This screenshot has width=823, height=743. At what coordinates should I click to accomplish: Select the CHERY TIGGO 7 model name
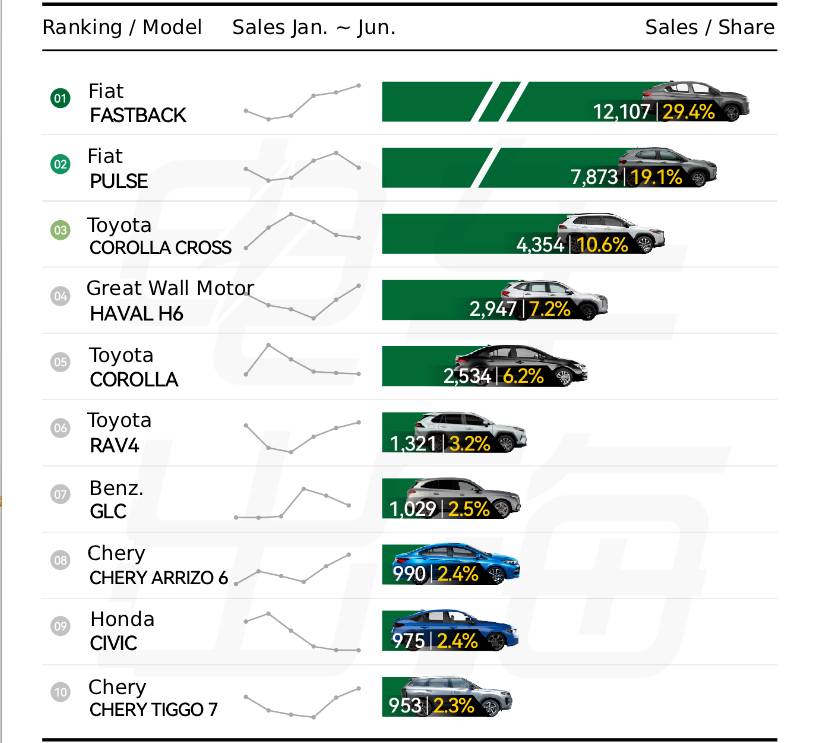coord(153,710)
